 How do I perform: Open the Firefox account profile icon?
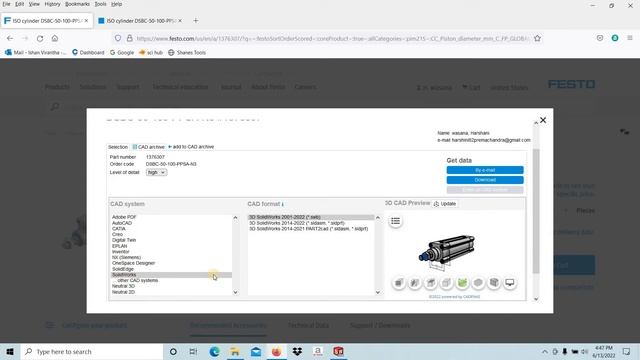click(x=615, y=38)
